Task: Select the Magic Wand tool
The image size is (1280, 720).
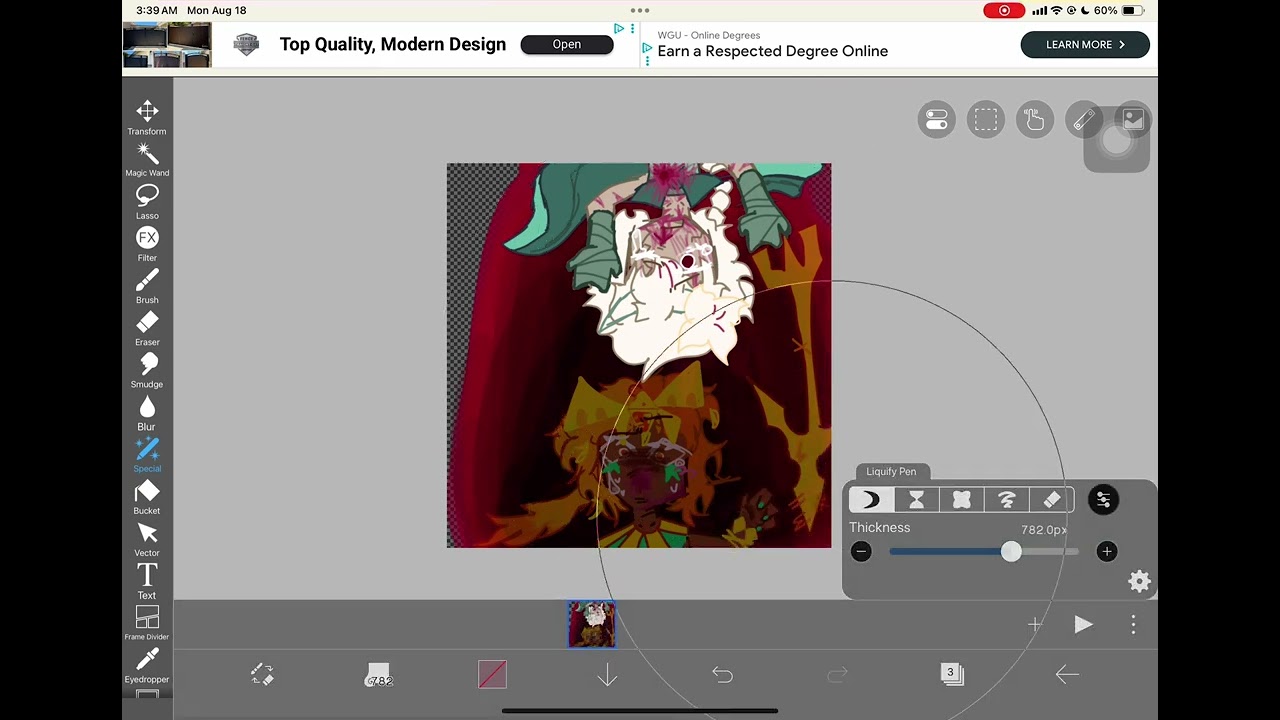Action: 147,160
